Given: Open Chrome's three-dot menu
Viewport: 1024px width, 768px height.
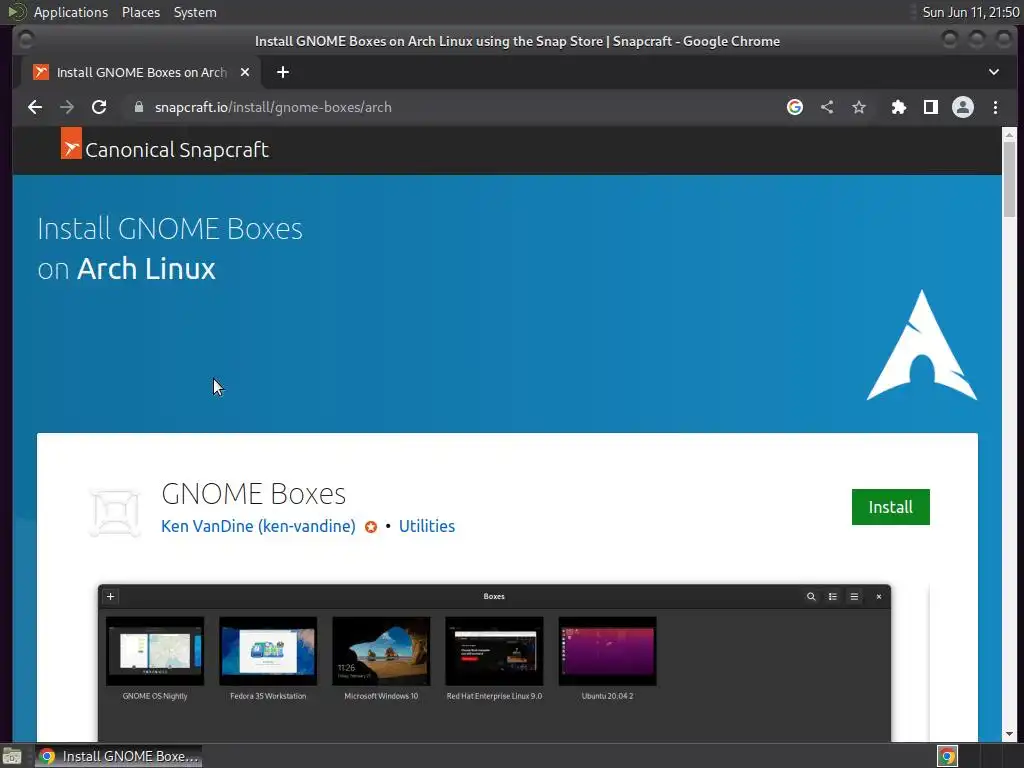Looking at the screenshot, I should click(x=995, y=107).
